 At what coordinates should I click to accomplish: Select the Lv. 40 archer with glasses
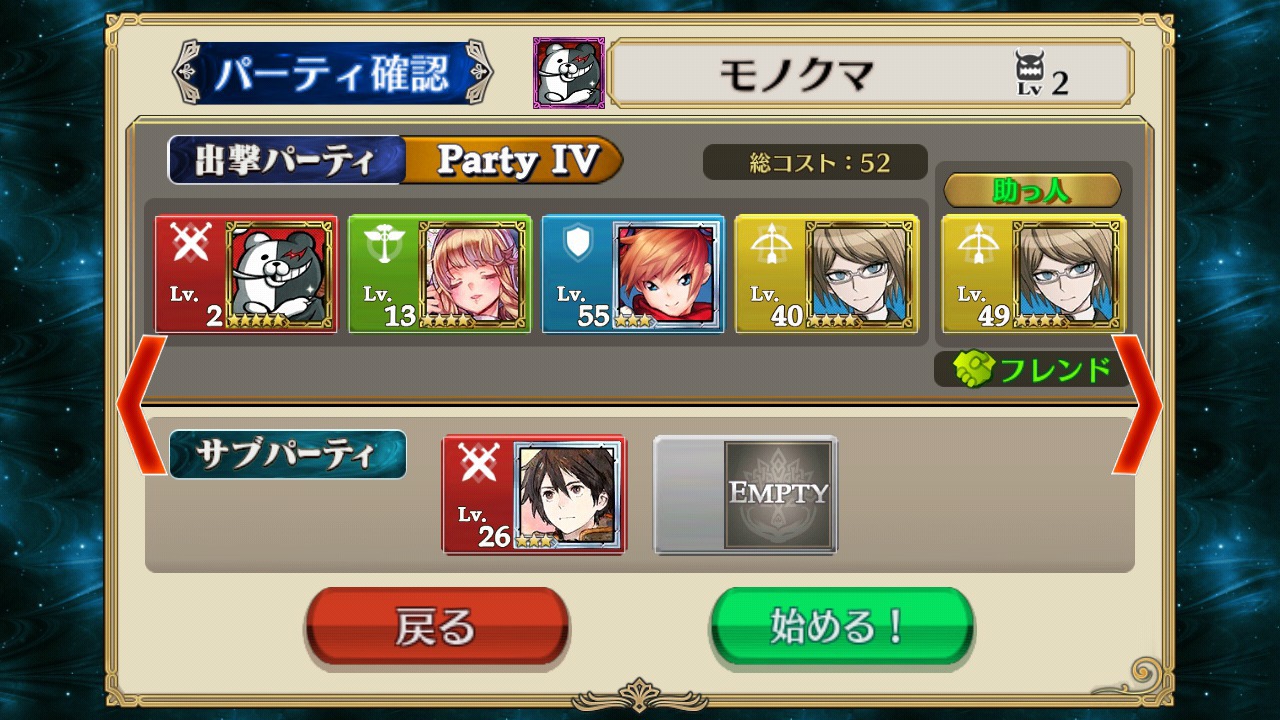pyautogui.click(x=827, y=274)
